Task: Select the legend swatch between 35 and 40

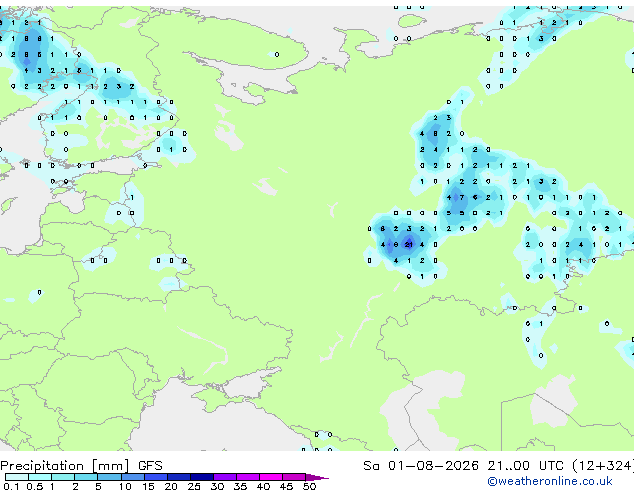Action: point(248,477)
